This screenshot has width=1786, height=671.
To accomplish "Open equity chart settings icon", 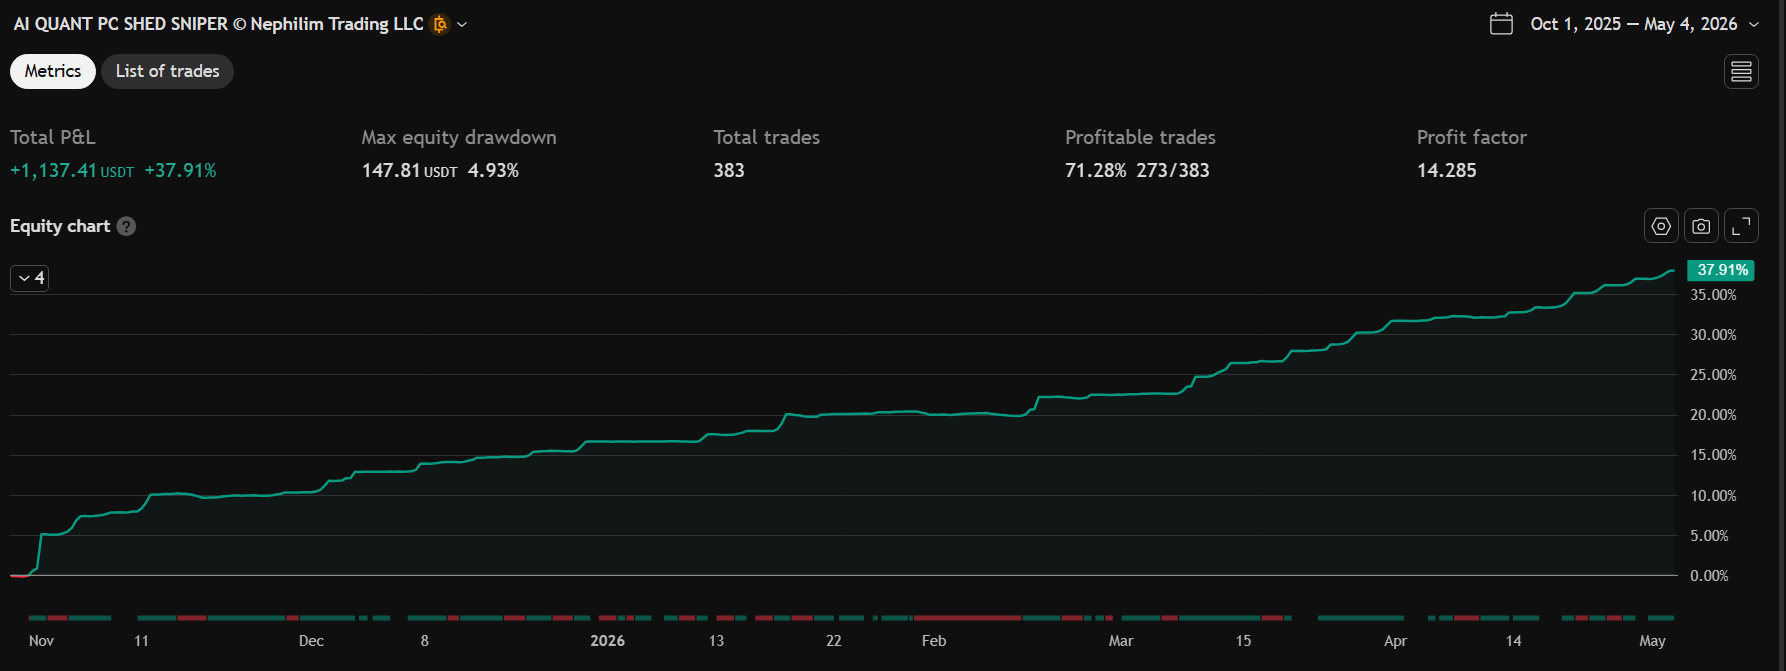I will point(1661,226).
